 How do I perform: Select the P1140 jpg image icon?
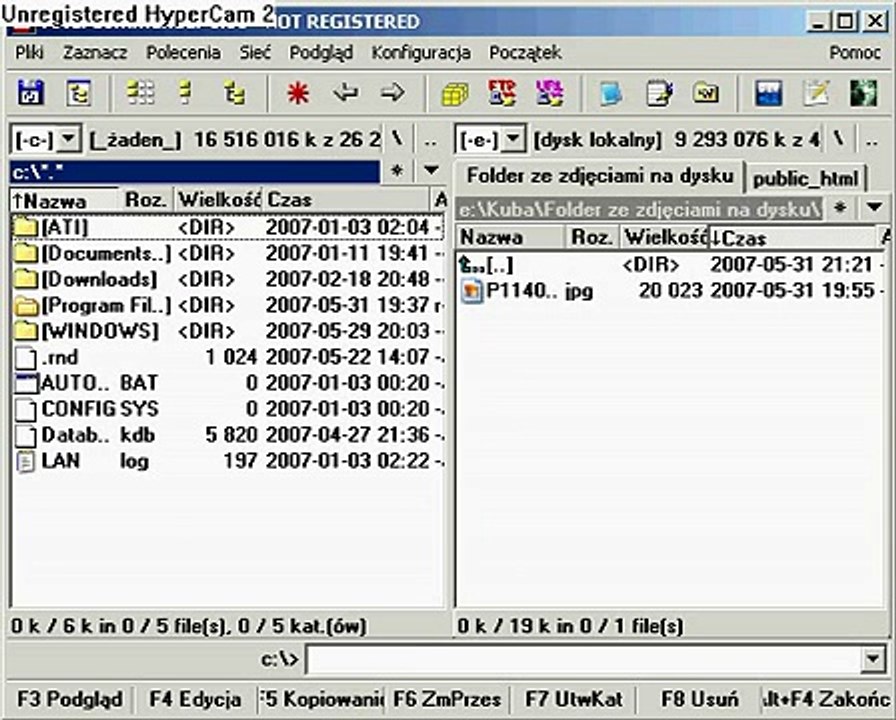(x=471, y=291)
